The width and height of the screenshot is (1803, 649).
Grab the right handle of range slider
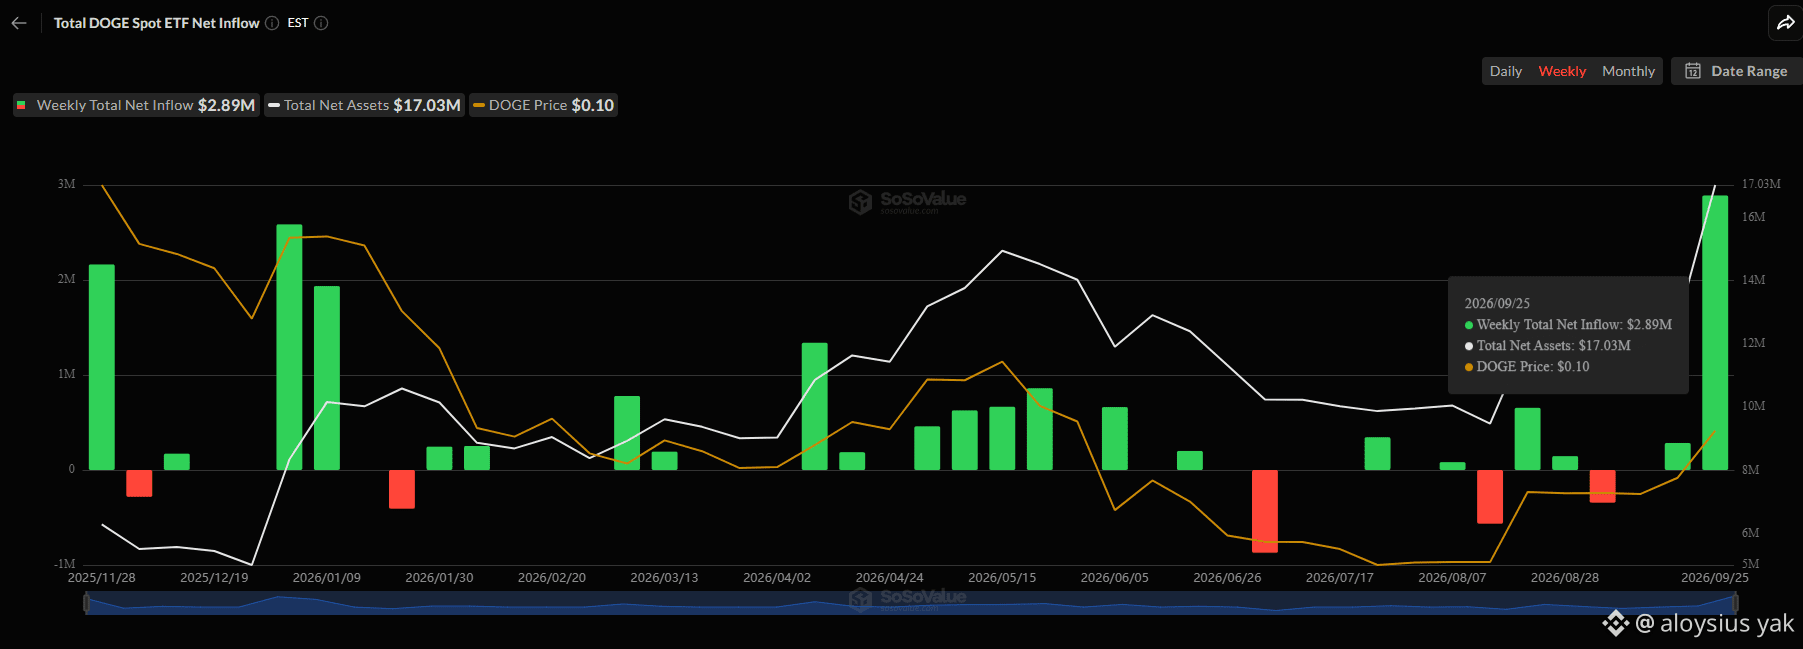click(x=1735, y=602)
